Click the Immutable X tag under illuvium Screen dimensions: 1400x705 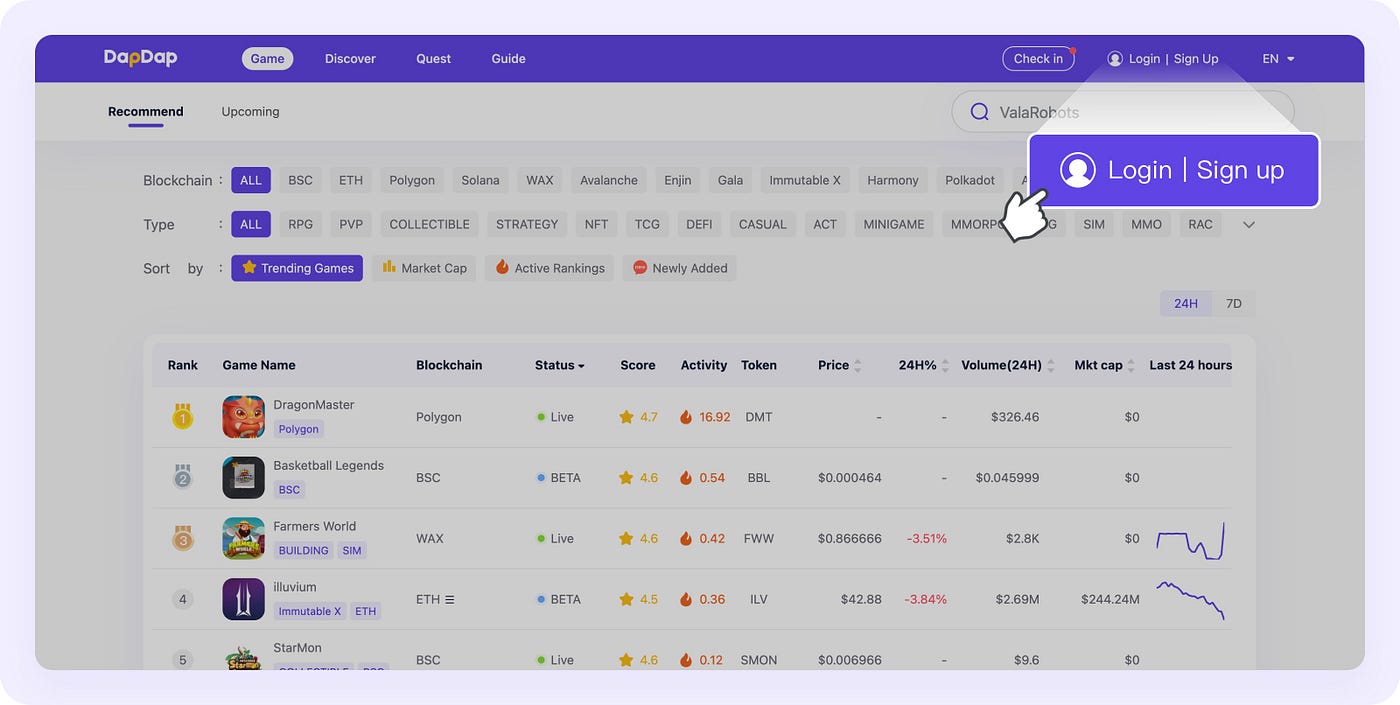click(x=310, y=611)
